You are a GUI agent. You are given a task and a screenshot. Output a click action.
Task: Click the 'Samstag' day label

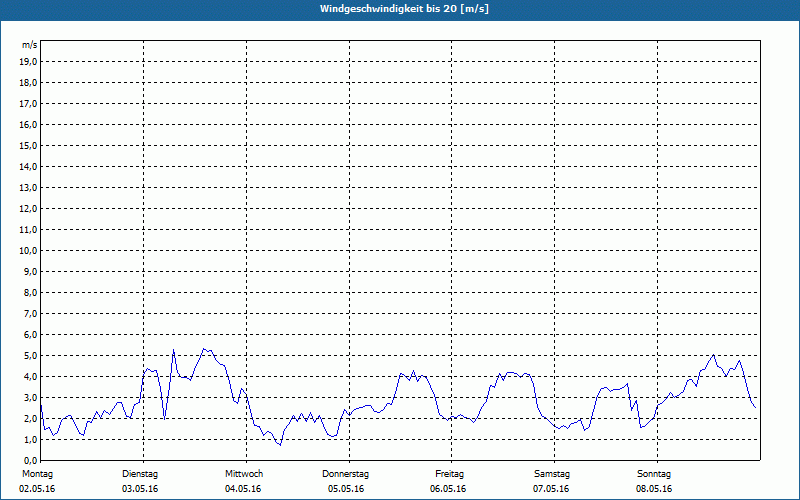pyautogui.click(x=552, y=474)
